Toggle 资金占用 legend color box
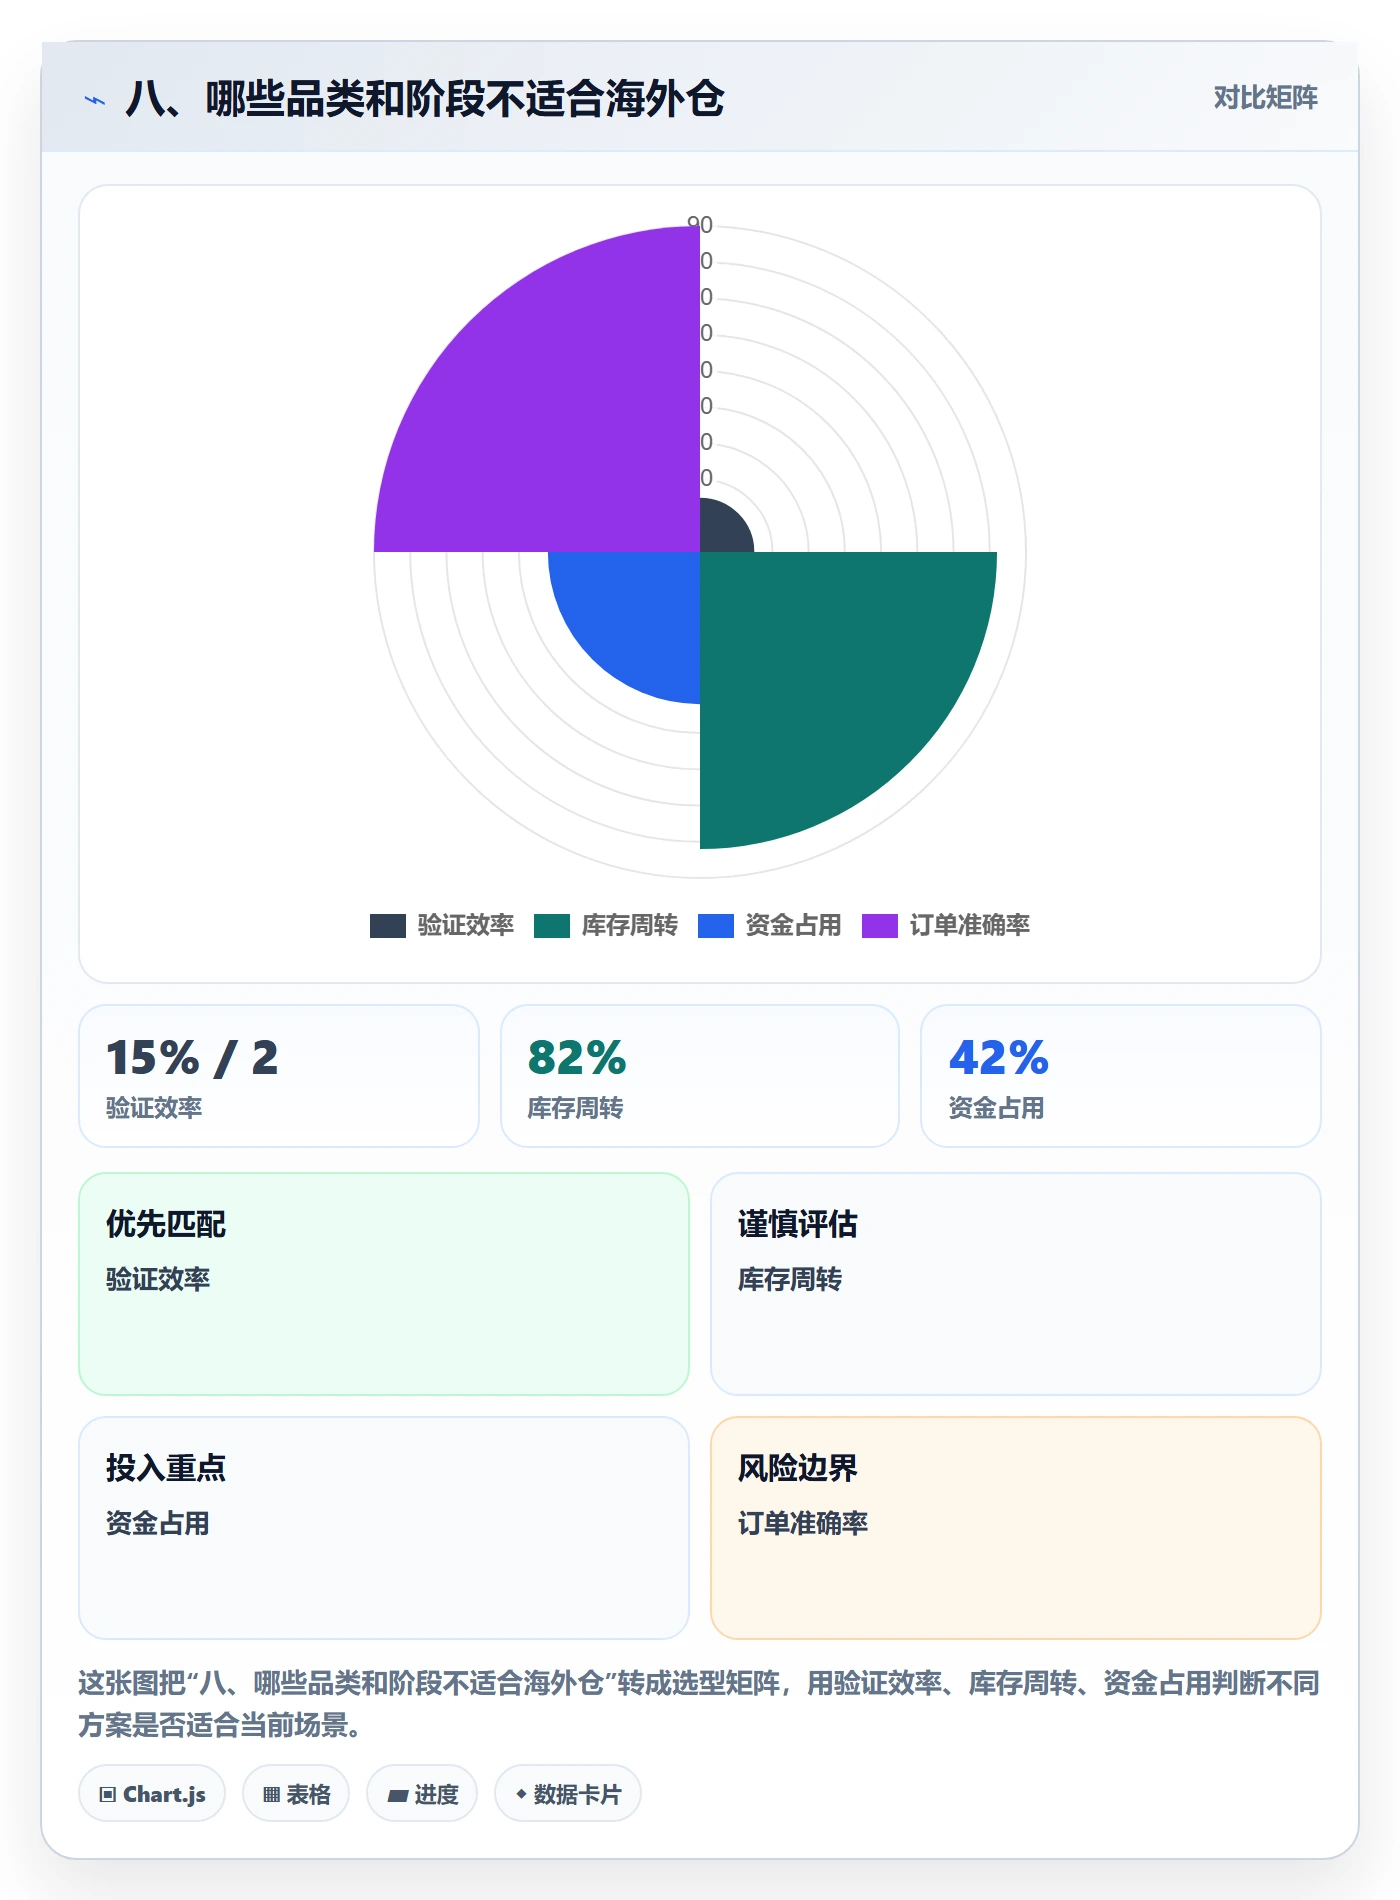Viewport: 1400px width, 1900px height. 716,925
